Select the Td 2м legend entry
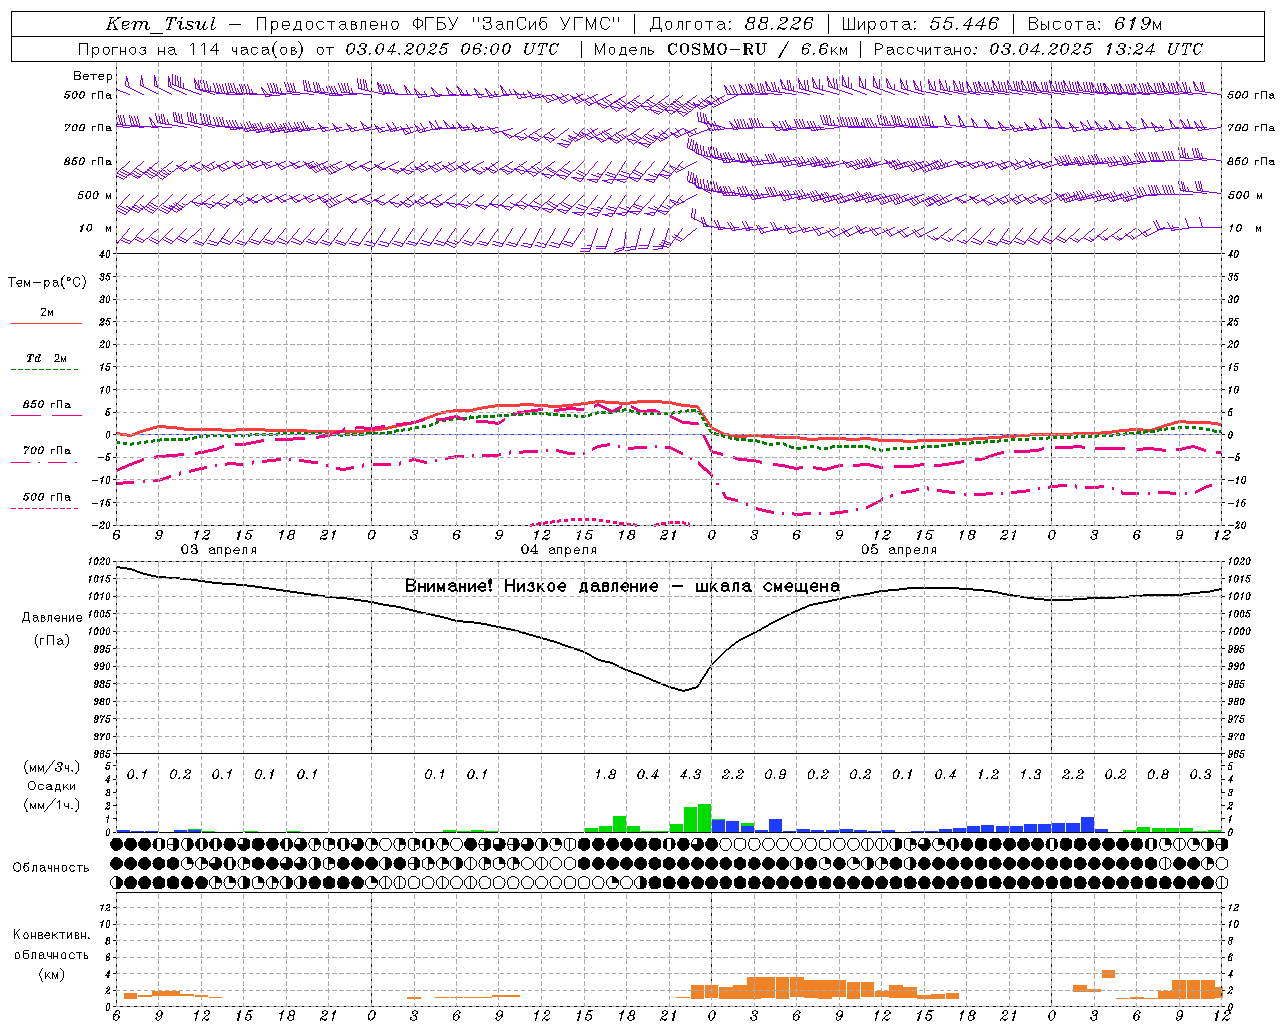Screen dimensions: 1280x1024 47,358
